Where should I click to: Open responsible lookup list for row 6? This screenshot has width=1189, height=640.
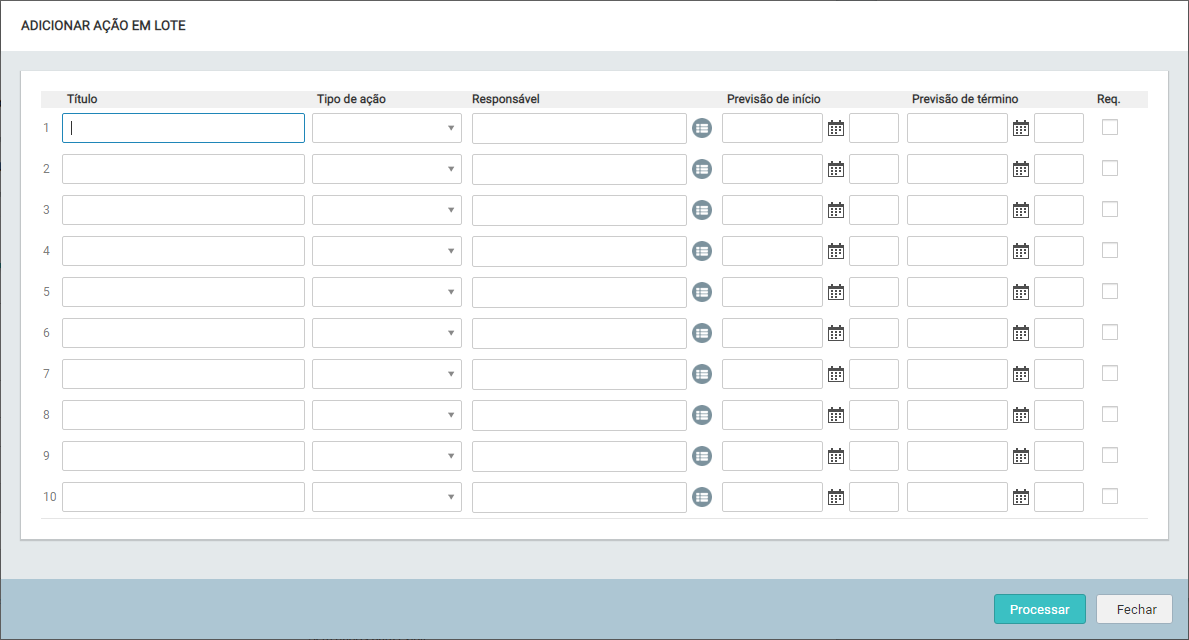tap(702, 334)
